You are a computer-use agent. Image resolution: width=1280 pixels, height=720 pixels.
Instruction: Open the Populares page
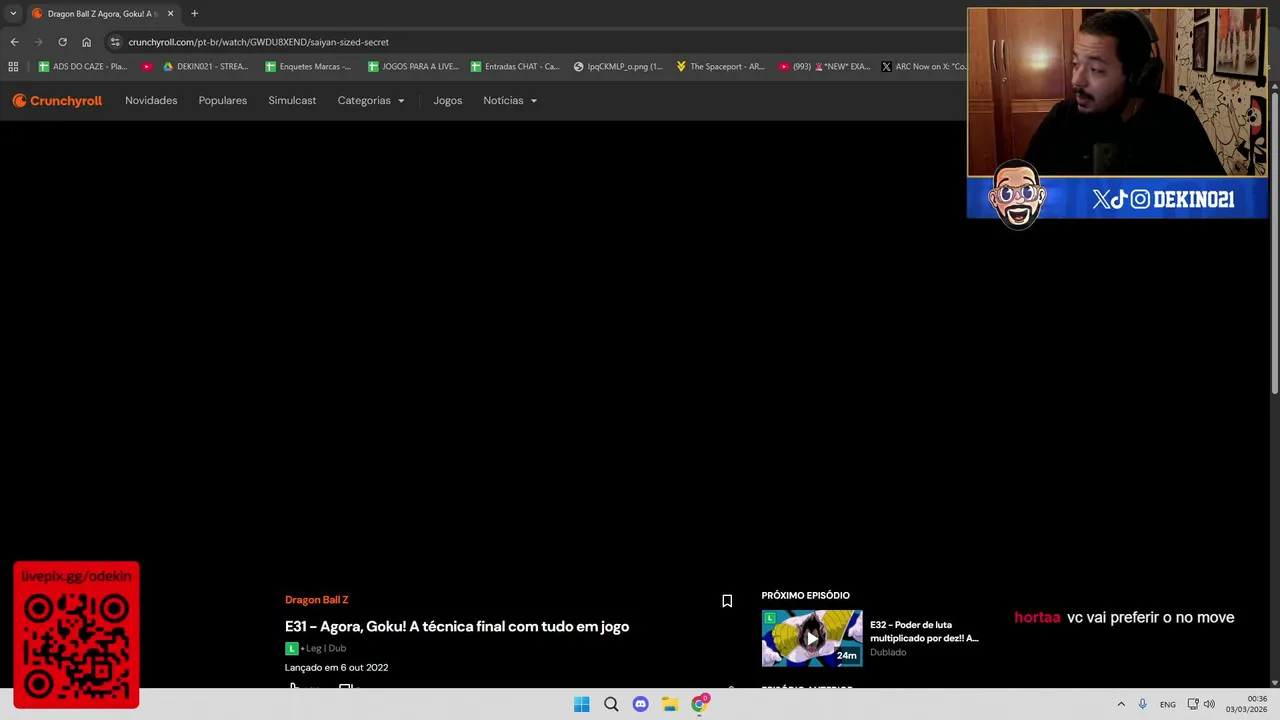[222, 100]
